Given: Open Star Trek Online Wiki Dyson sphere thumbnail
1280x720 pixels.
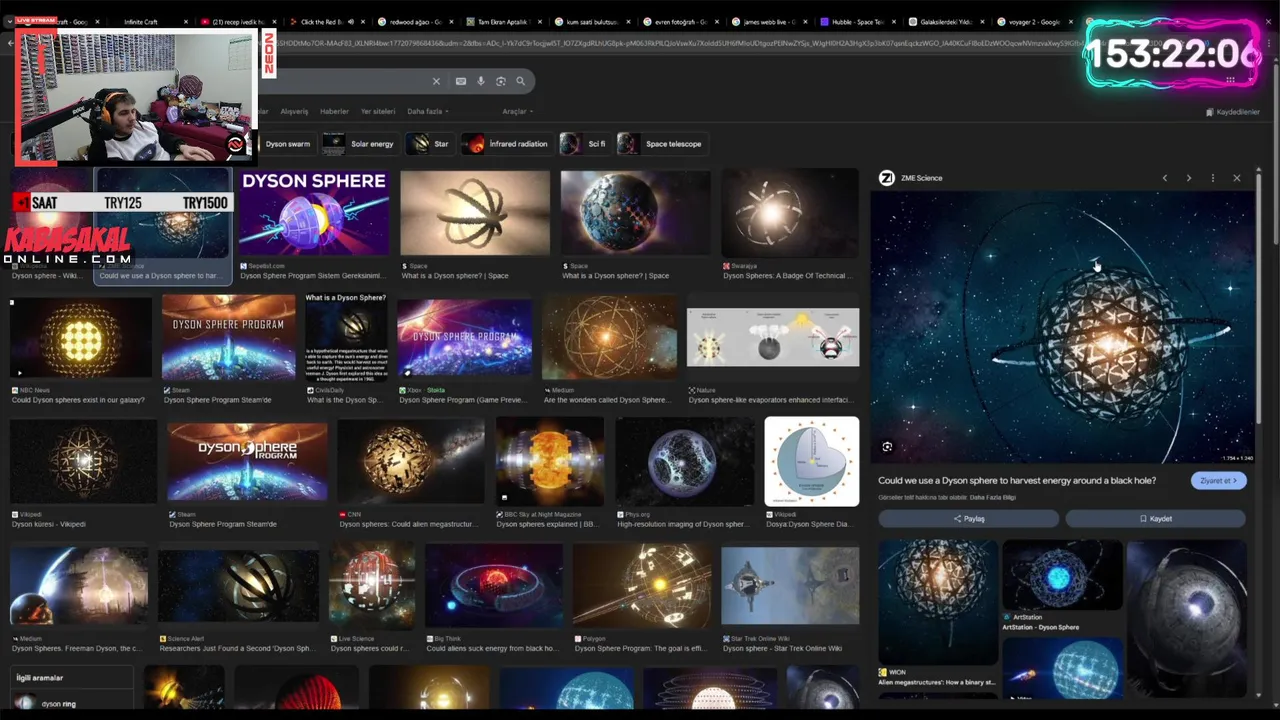Looking at the screenshot, I should pyautogui.click(x=790, y=586).
